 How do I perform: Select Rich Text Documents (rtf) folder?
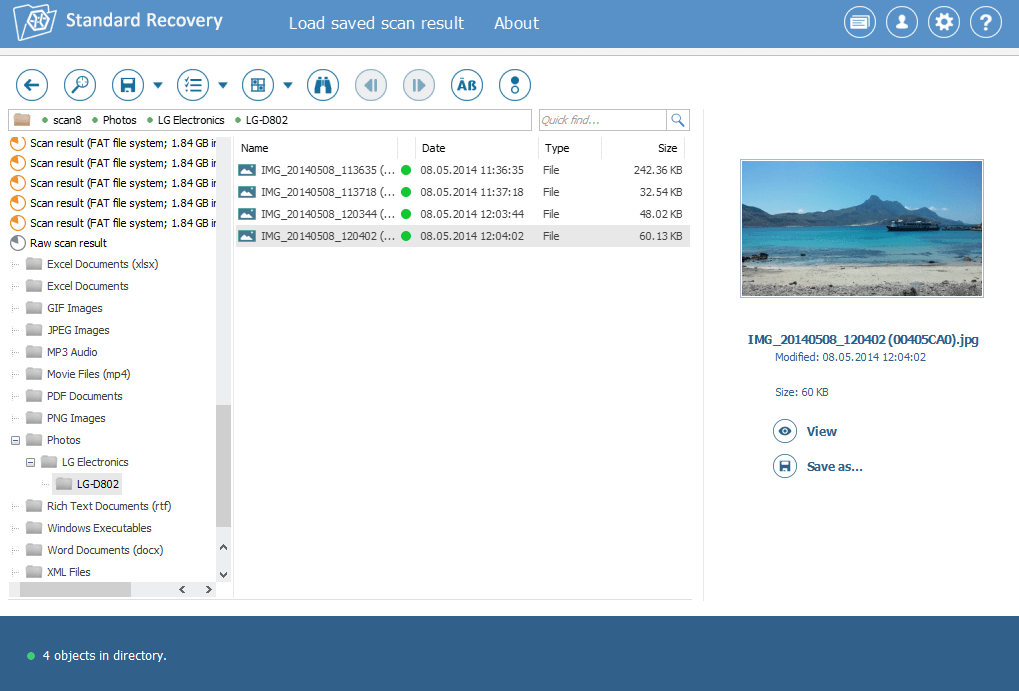click(109, 506)
